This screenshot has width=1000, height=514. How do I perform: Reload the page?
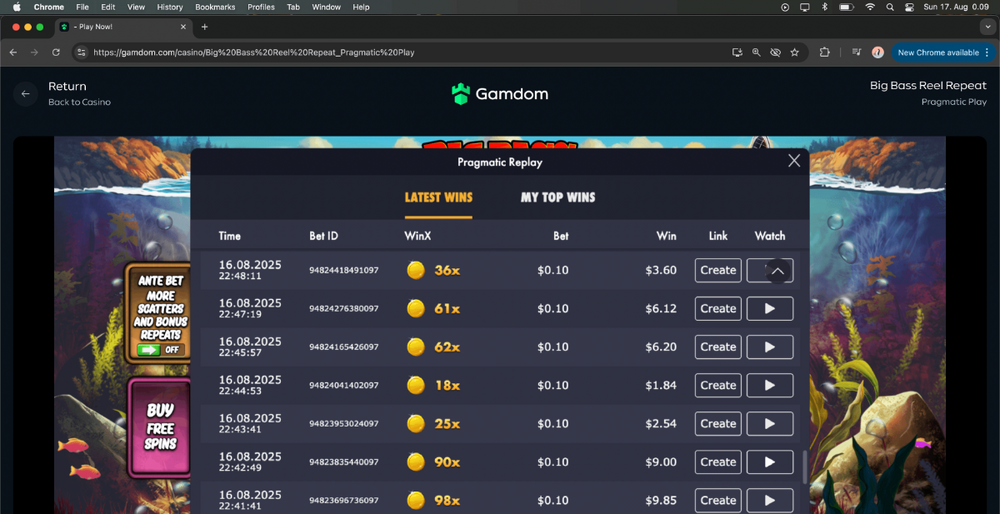point(55,52)
